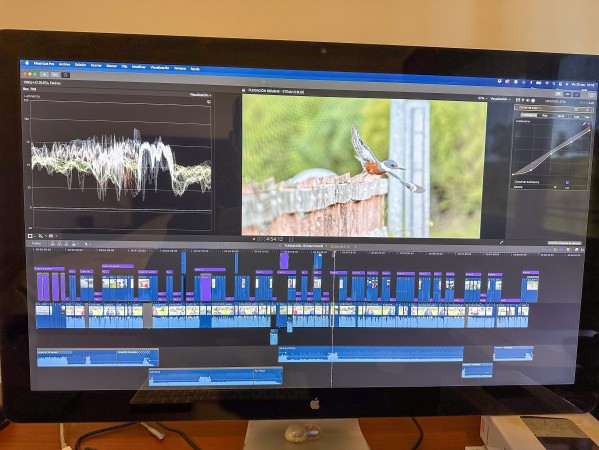599x450 pixels.
Task: Click the share export button
Action: coord(592,95)
